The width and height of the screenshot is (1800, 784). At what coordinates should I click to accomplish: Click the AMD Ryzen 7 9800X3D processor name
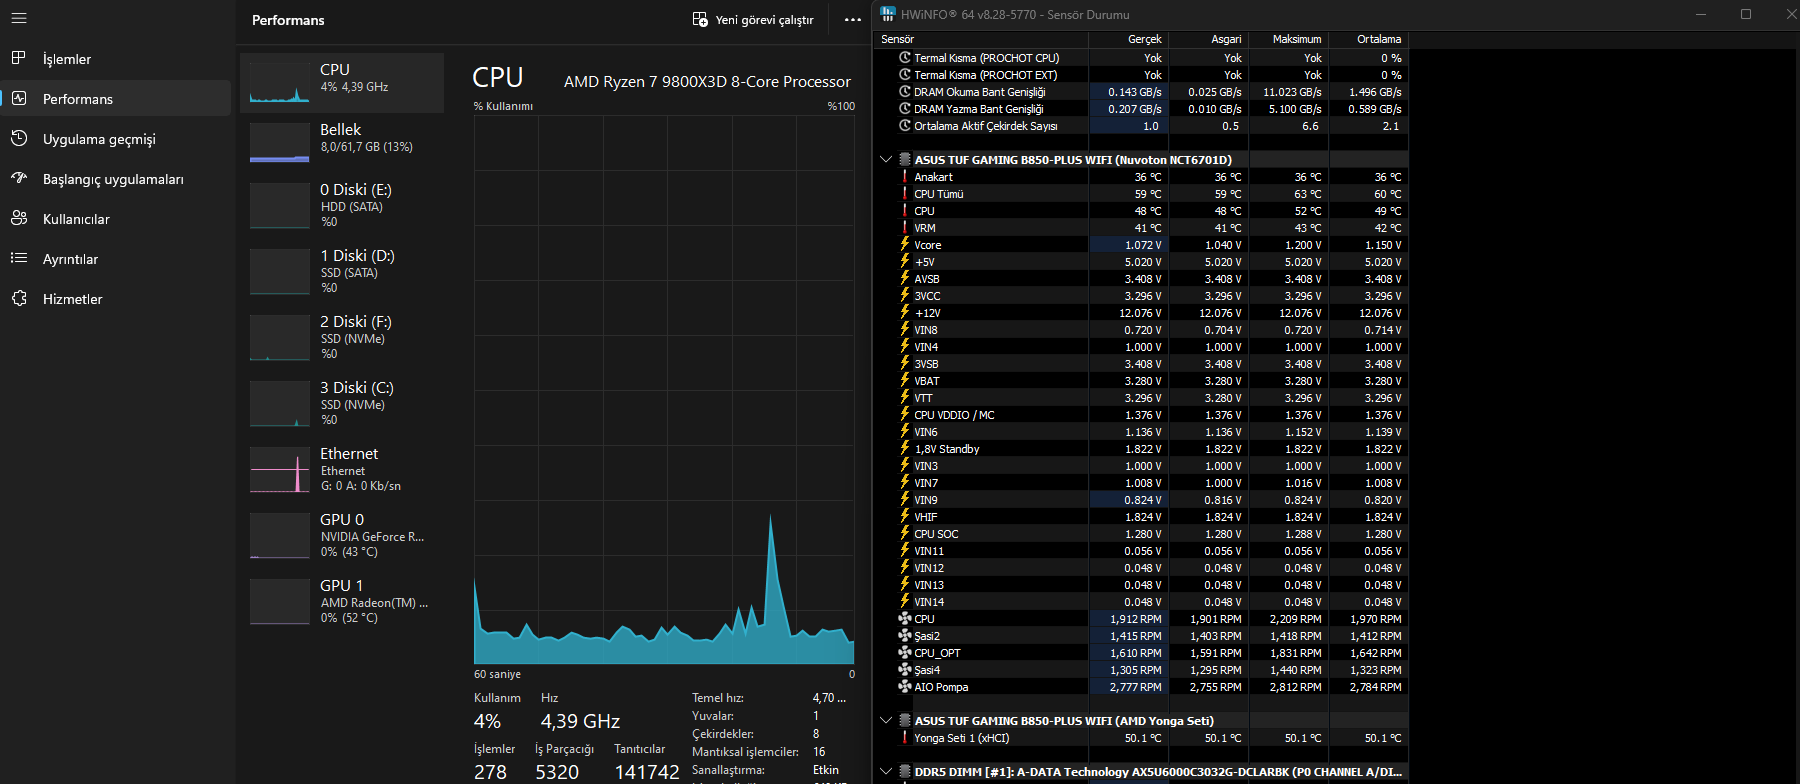[707, 82]
